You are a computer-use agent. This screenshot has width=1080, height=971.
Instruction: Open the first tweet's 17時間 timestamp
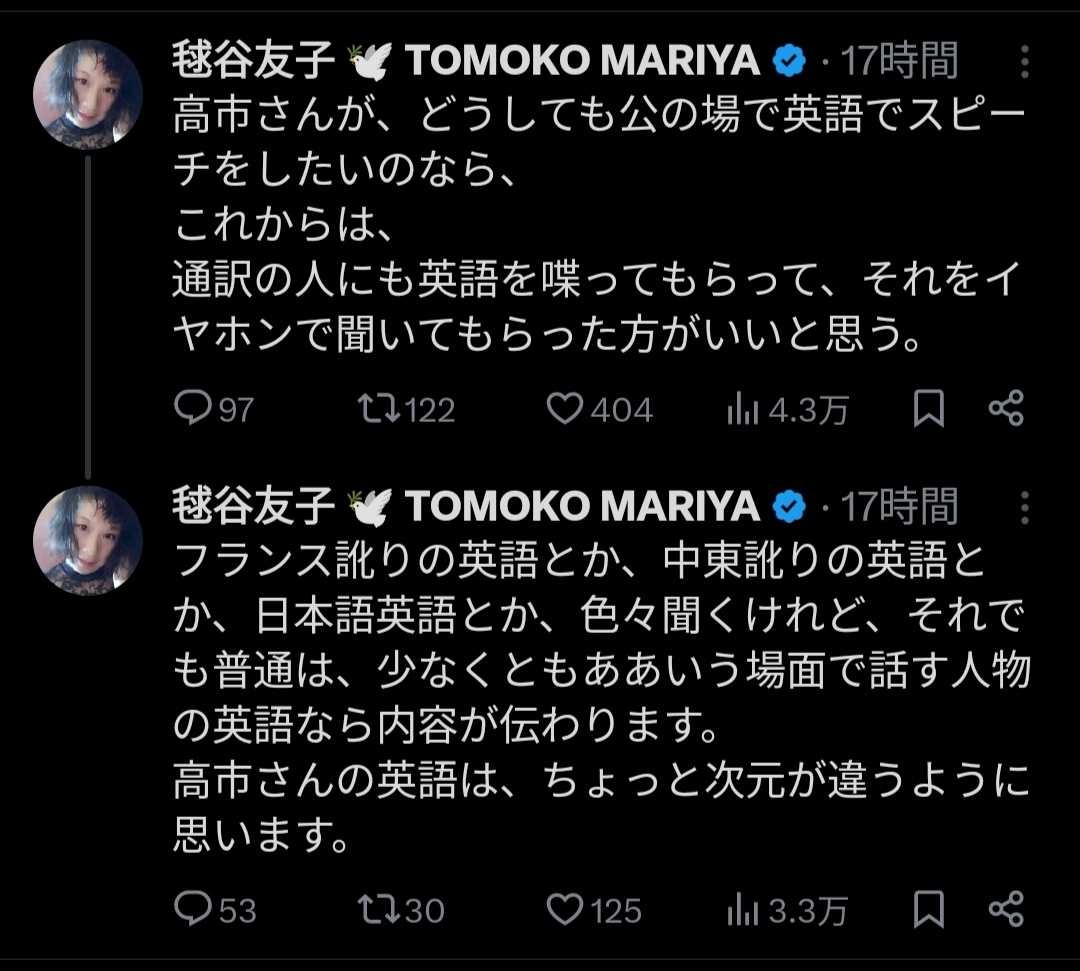click(899, 62)
